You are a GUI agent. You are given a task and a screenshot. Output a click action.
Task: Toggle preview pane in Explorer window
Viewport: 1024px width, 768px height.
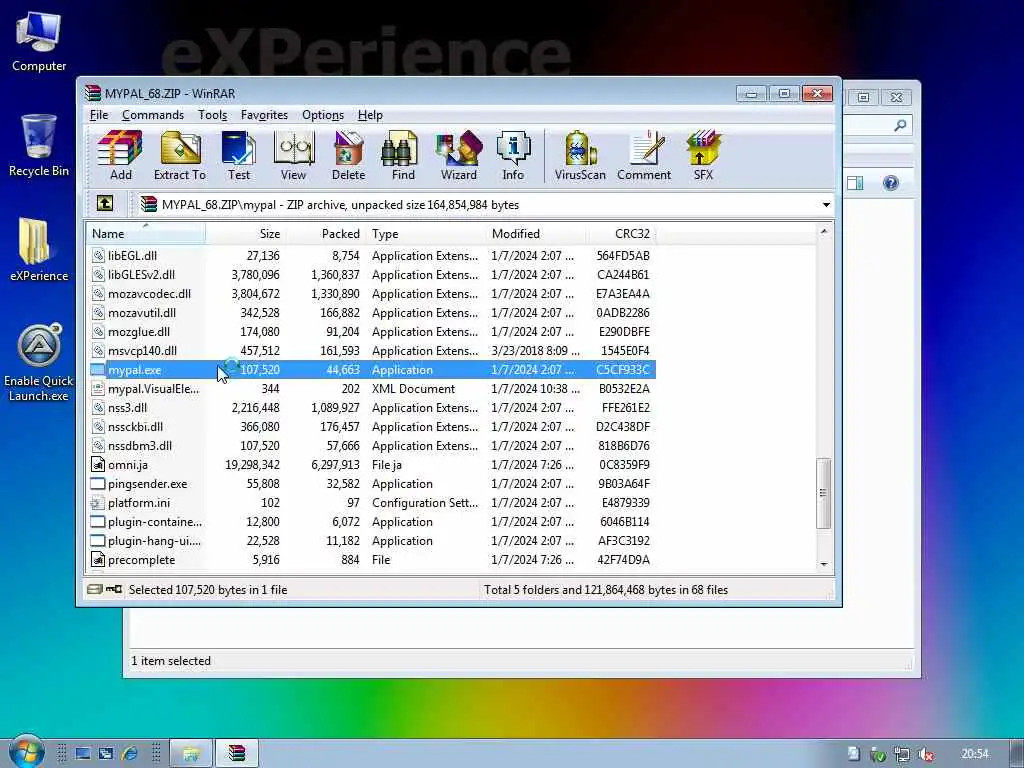coord(855,183)
